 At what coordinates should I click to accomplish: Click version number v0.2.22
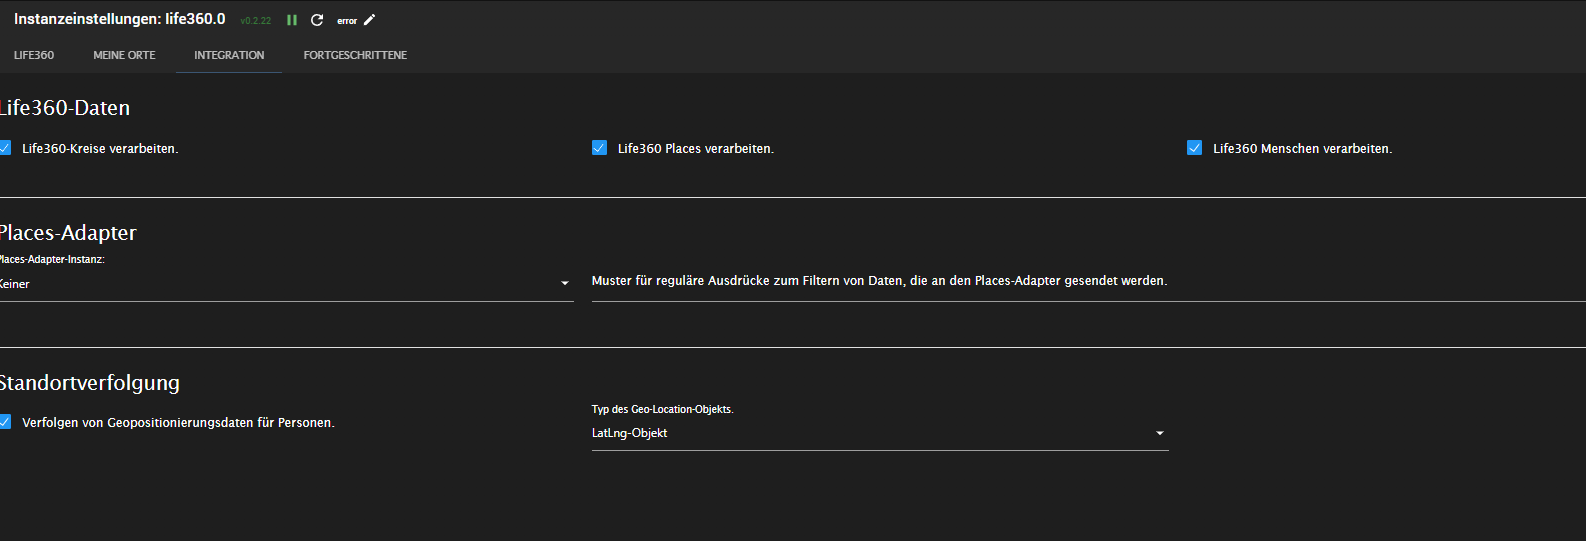[x=256, y=21]
